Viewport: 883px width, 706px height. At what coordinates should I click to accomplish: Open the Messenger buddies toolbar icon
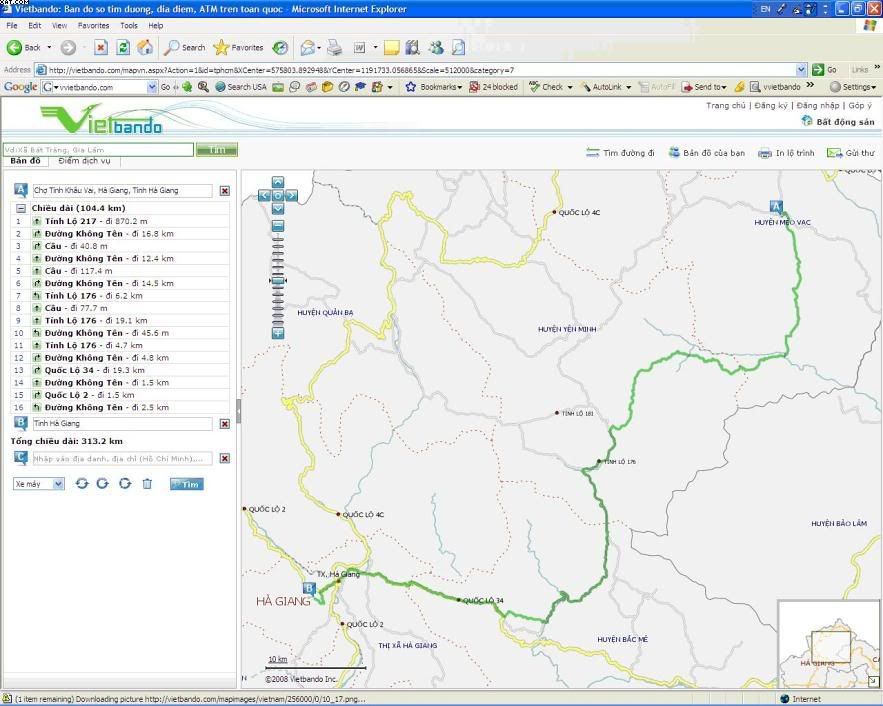pyautogui.click(x=436, y=48)
